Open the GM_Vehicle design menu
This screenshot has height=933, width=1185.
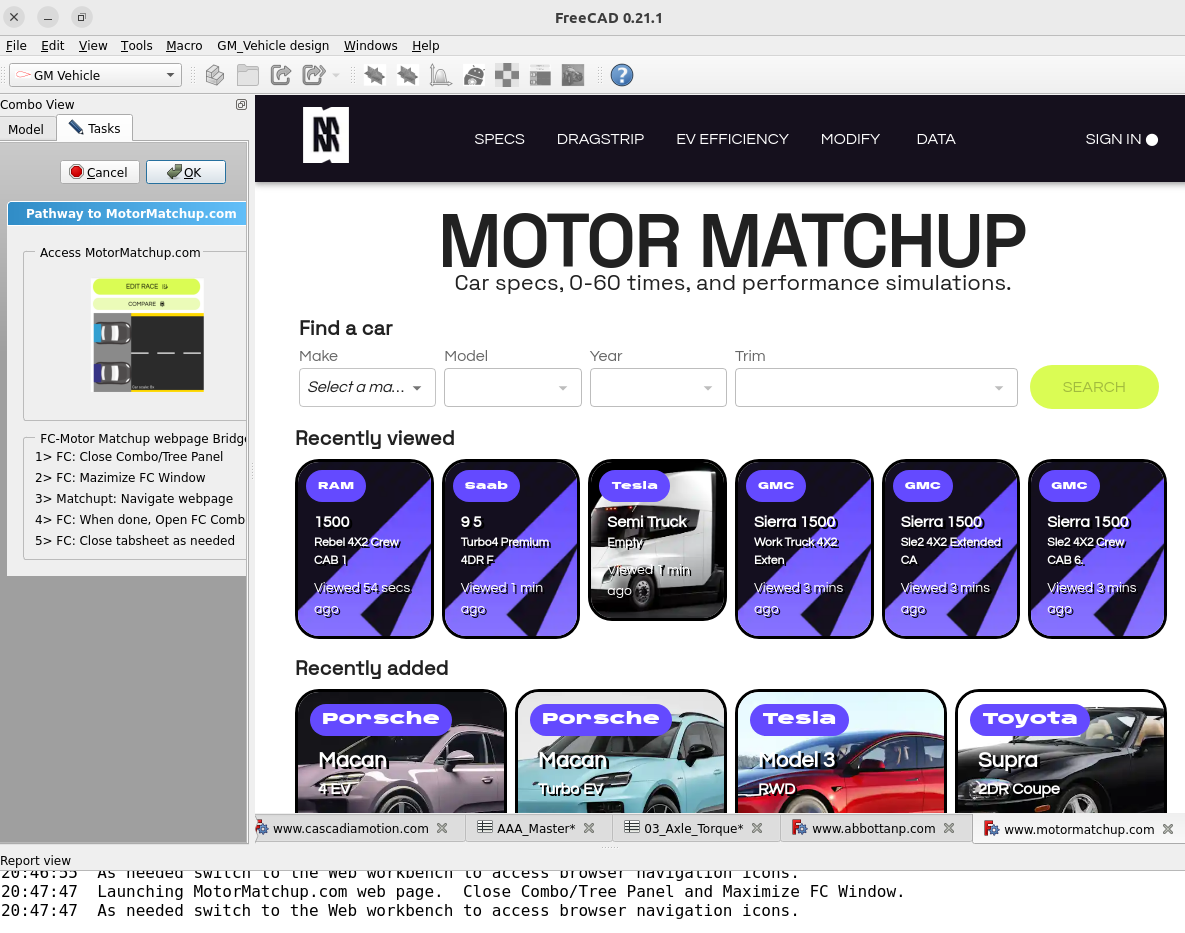pyautogui.click(x=273, y=46)
